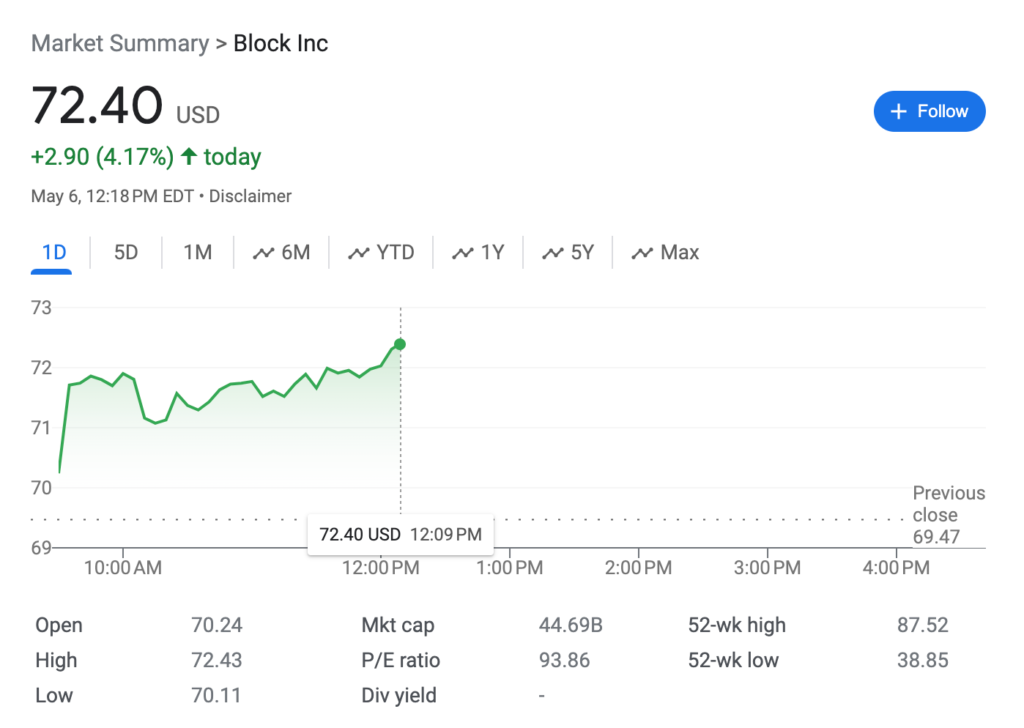This screenshot has height=728, width=1024.
Task: Toggle following Block Inc stock
Action: coord(929,111)
